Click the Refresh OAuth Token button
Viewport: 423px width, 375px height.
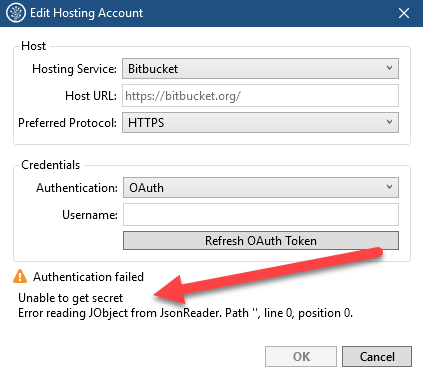261,241
